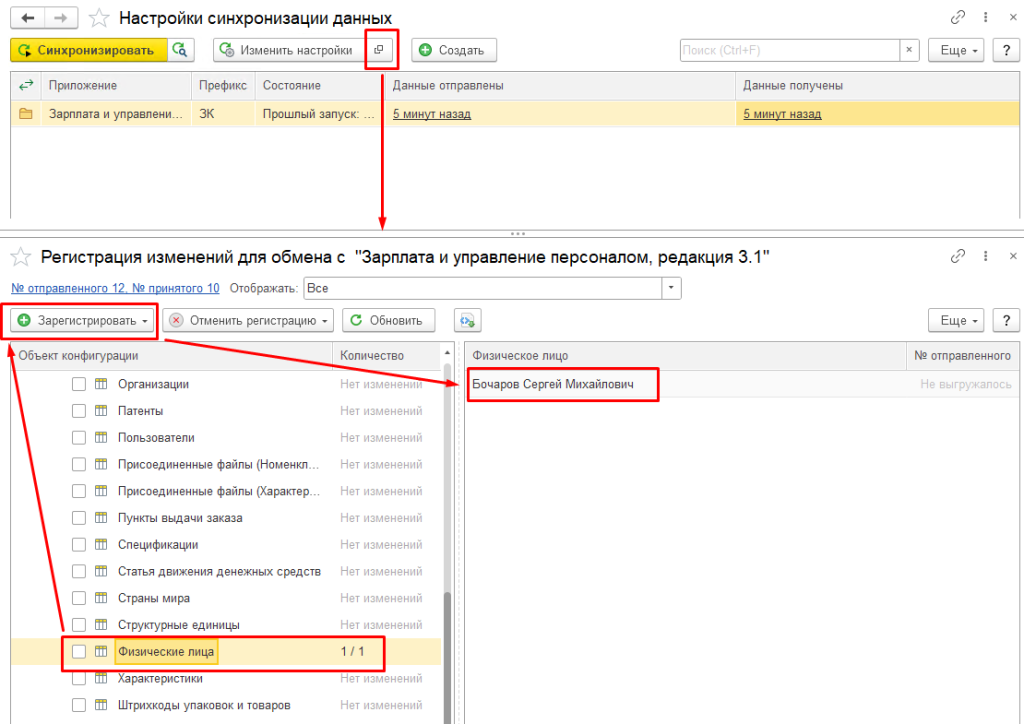Screen dimensions: 1024x724
Task: Copy link icon in top window header
Action: pos(958,18)
